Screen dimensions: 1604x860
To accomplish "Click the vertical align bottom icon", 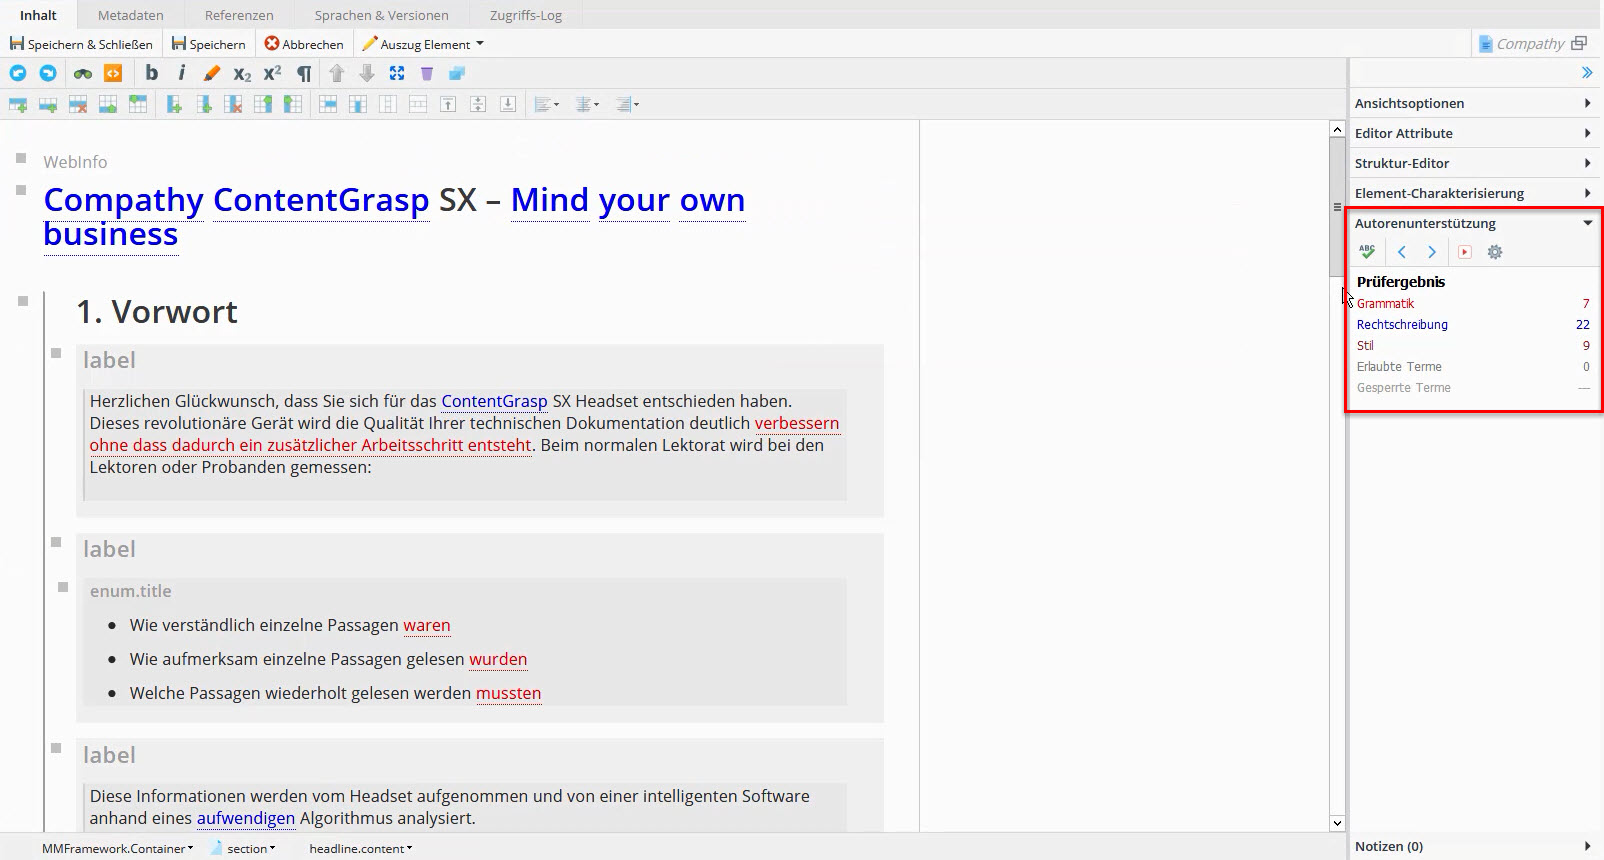I will 508,104.
